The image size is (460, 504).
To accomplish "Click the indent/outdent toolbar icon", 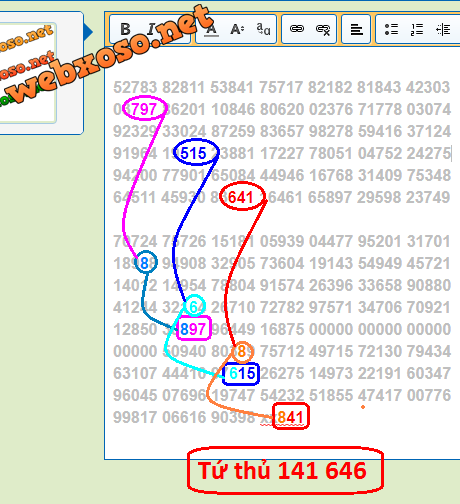I will (443, 29).
